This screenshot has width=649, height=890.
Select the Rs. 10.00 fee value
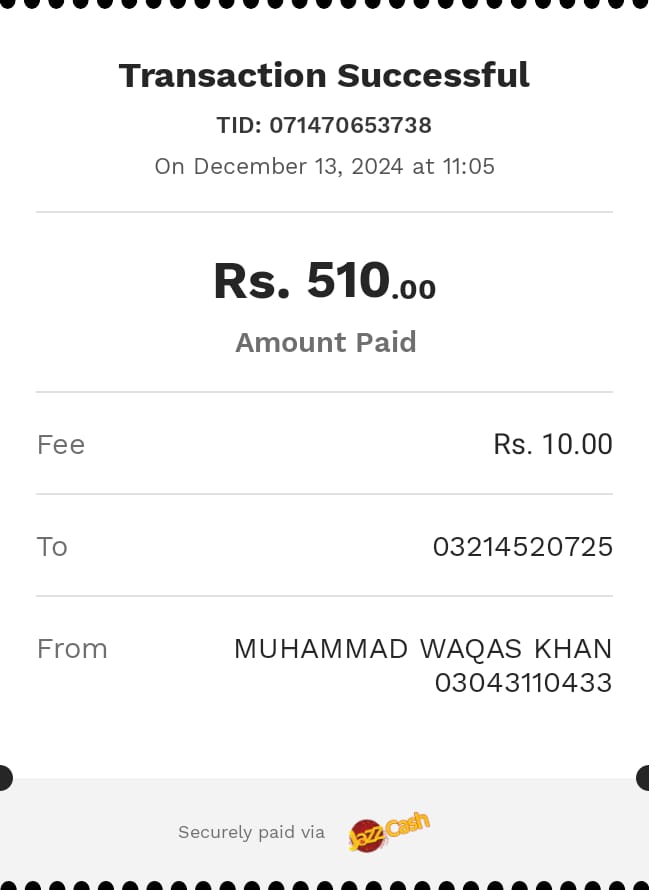pos(552,444)
